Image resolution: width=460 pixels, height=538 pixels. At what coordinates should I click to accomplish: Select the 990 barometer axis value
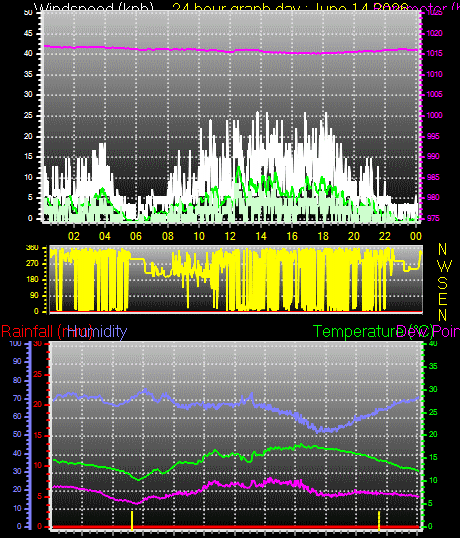[434, 156]
